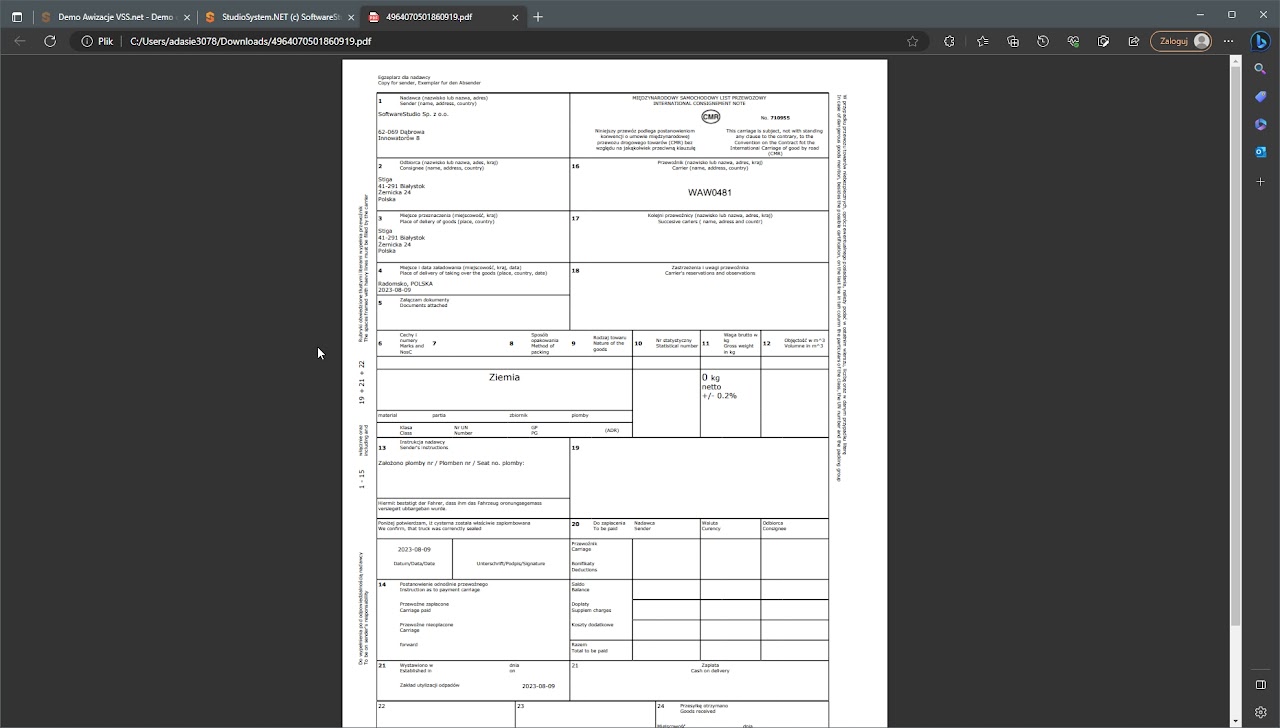Image resolution: width=1280 pixels, height=728 pixels.
Task: Click the Share icon in toolbar
Action: click(x=1133, y=41)
